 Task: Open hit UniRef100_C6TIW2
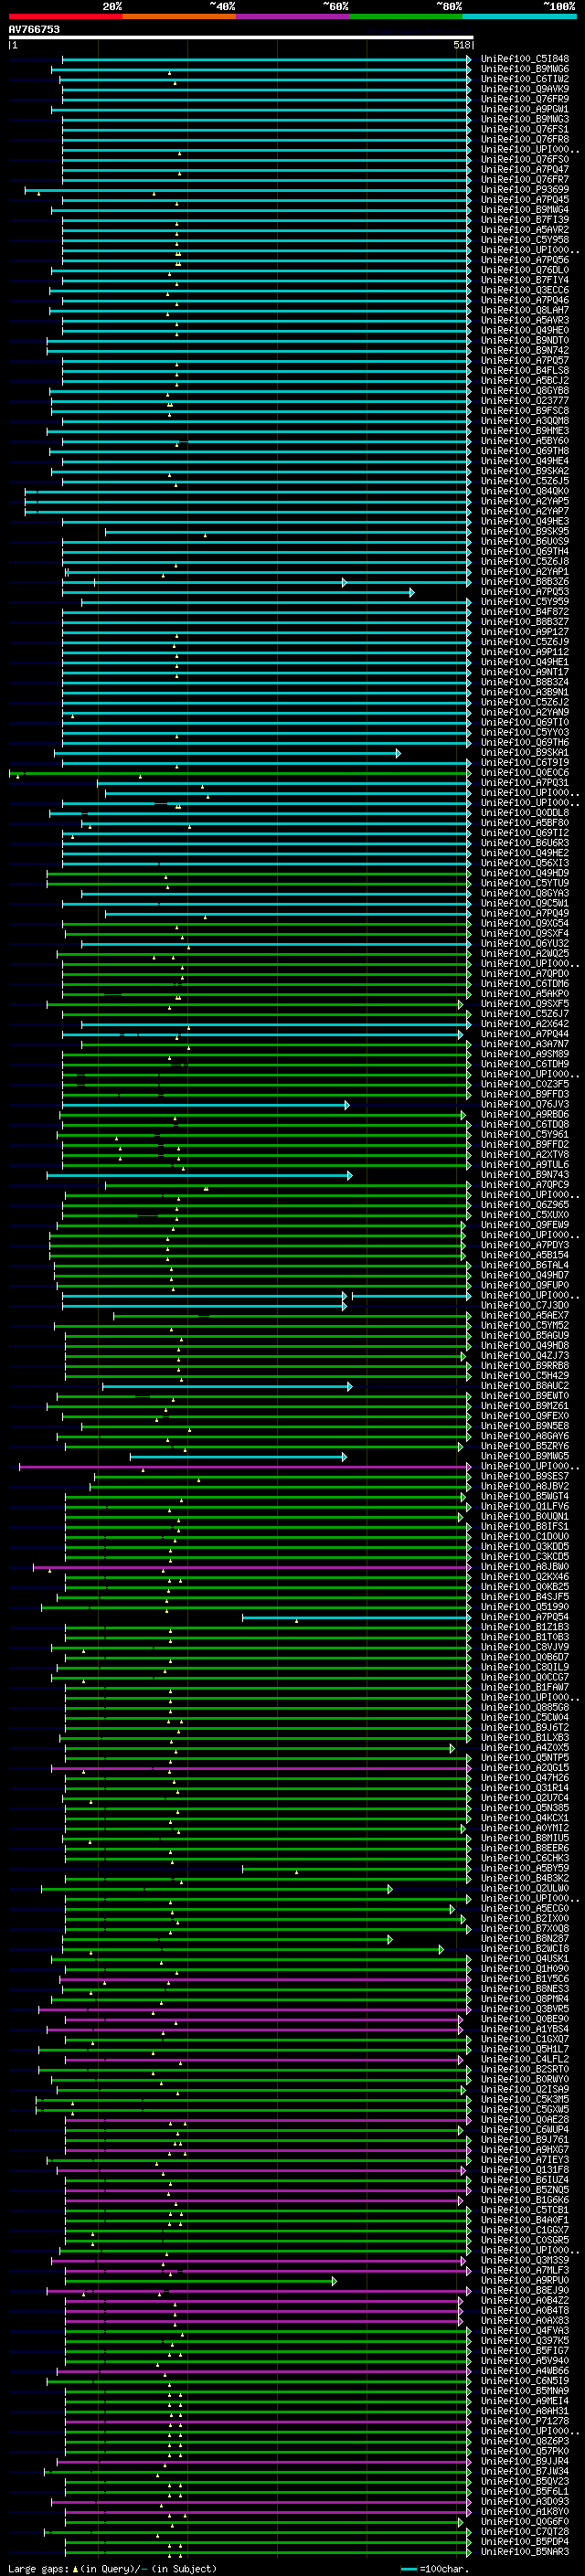point(525,79)
